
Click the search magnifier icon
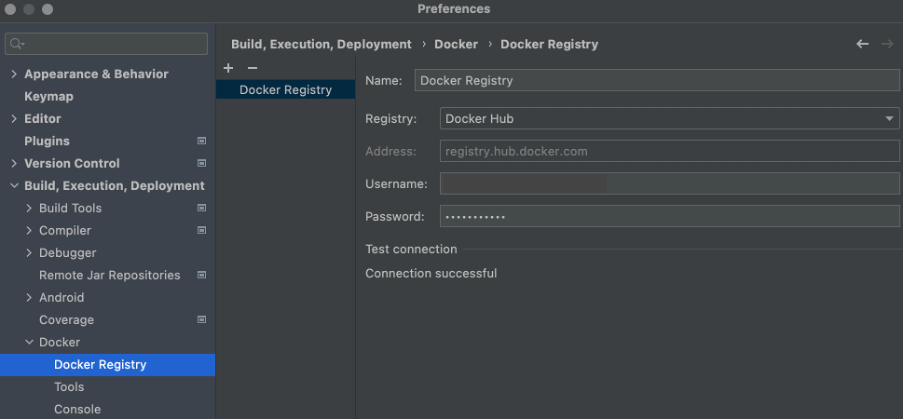17,44
